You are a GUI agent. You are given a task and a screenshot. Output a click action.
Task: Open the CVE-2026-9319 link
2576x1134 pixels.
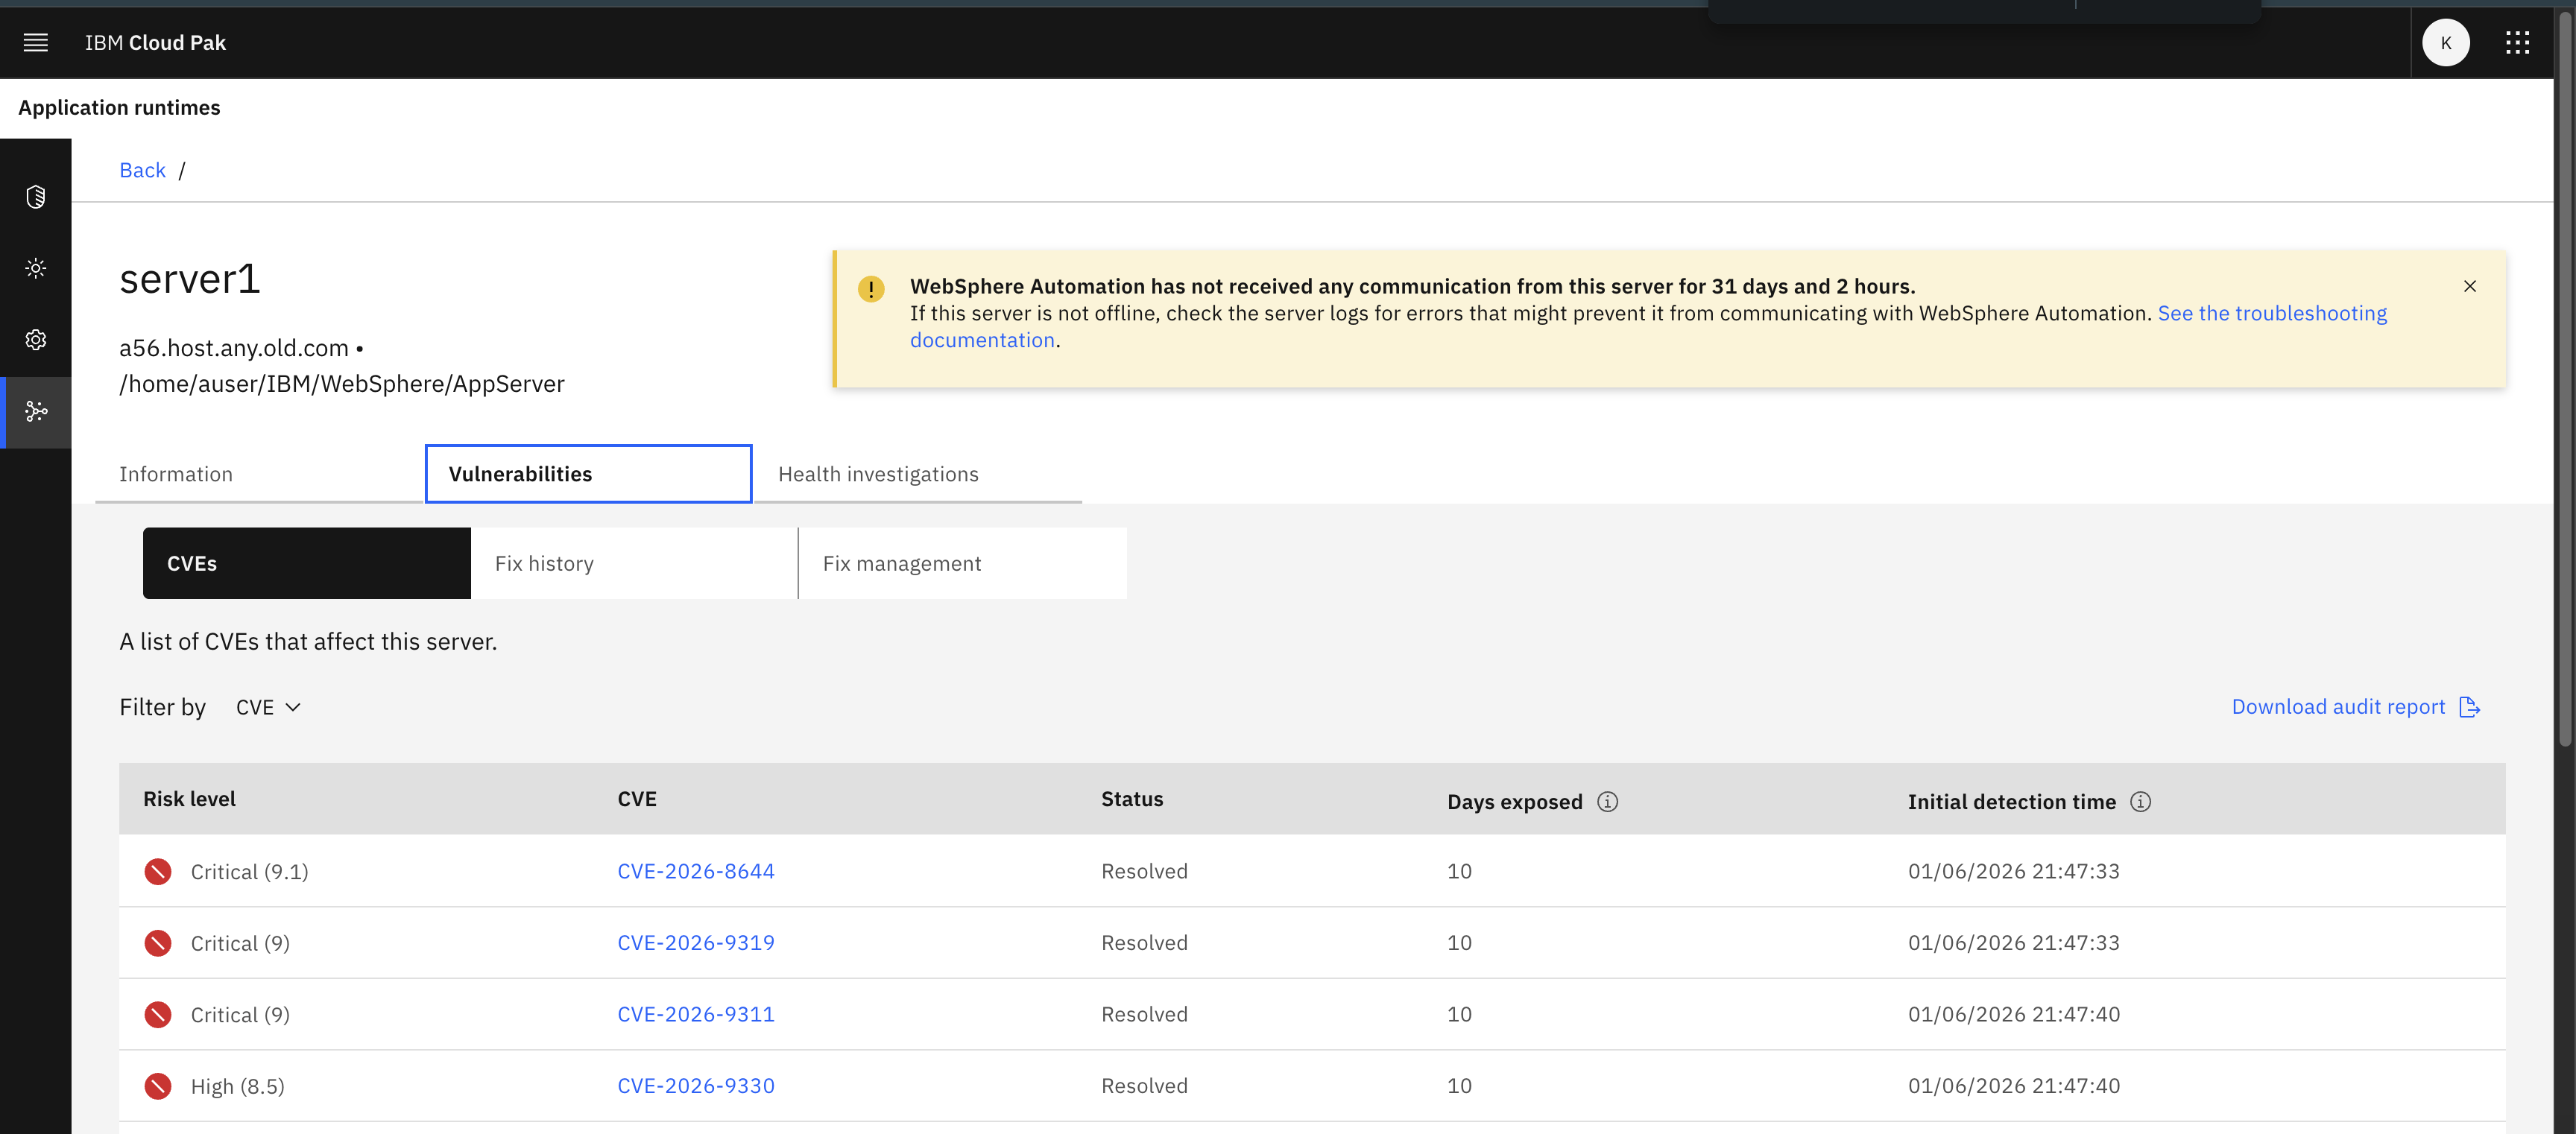point(696,943)
